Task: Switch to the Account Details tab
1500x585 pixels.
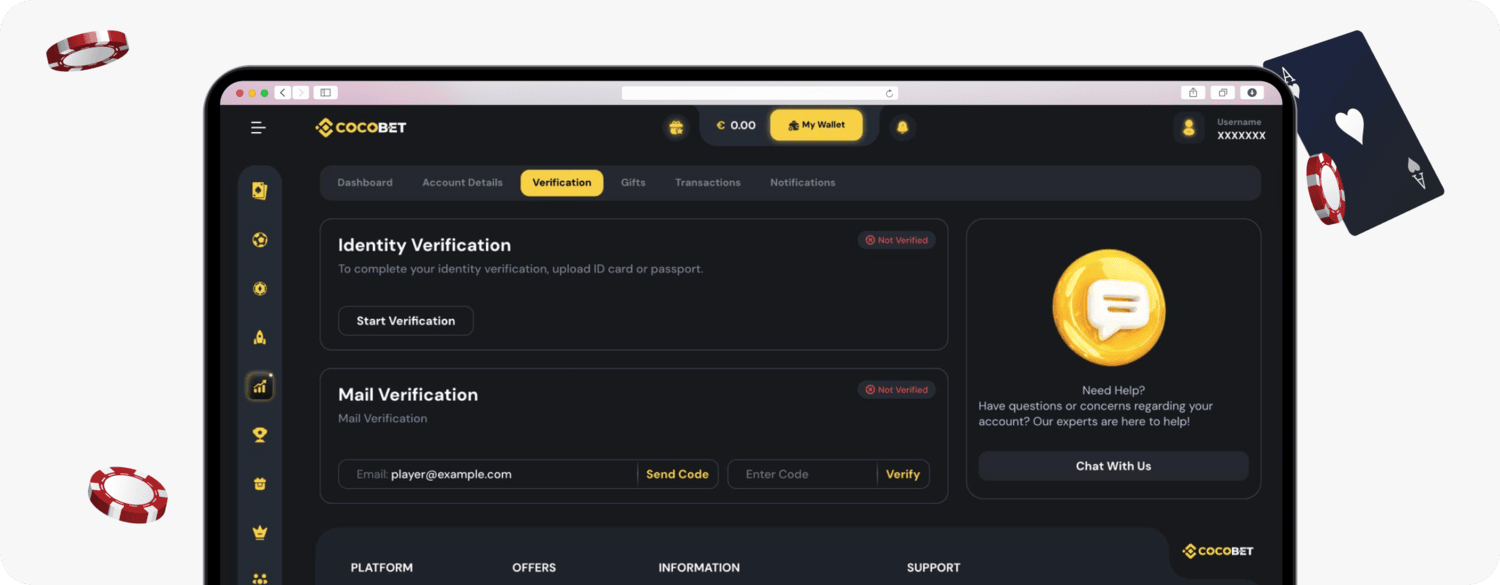Action: click(x=462, y=183)
